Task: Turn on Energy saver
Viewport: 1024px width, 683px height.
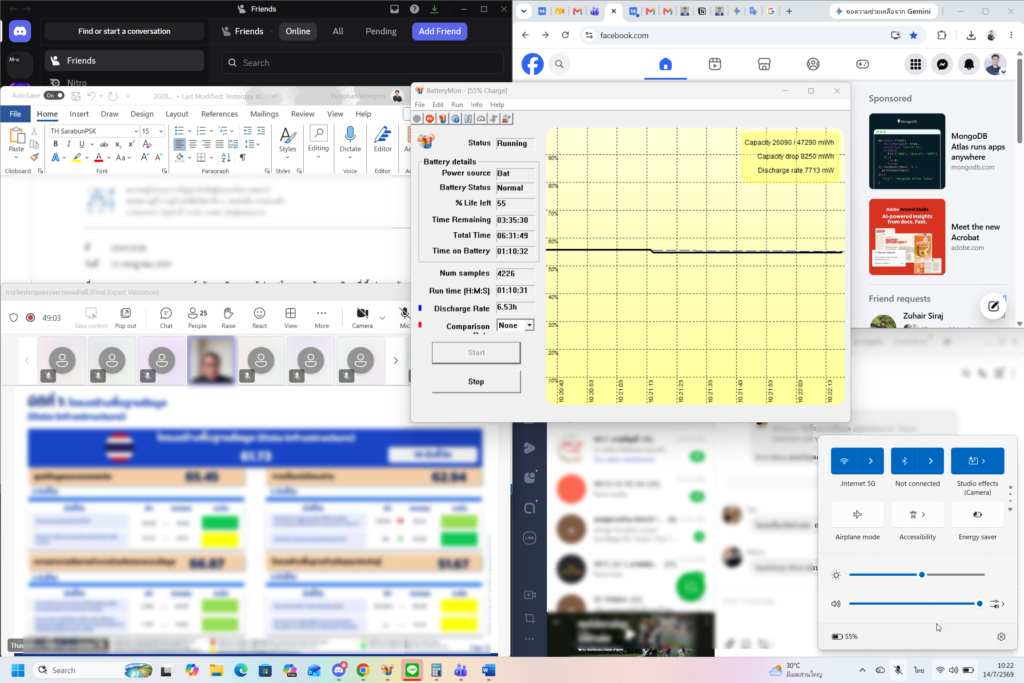Action: coord(978,515)
